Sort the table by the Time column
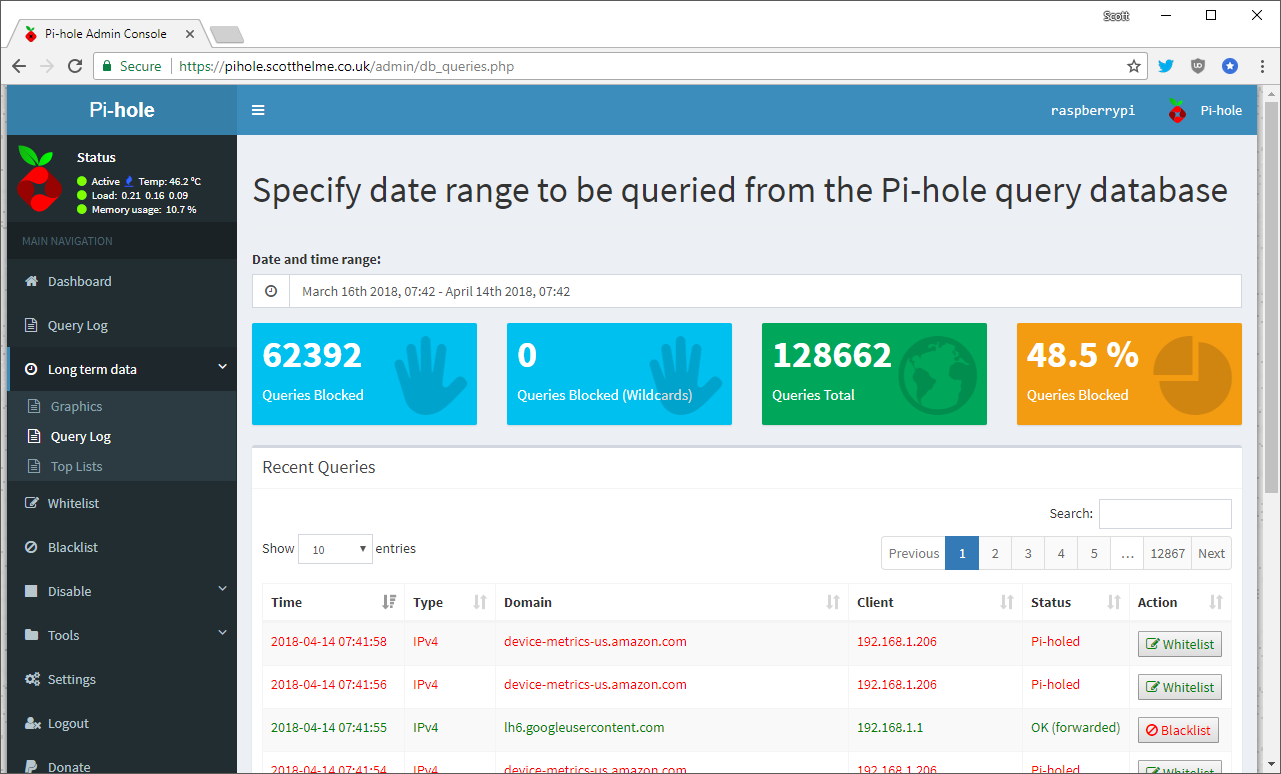The width and height of the screenshot is (1281, 774). tap(286, 602)
